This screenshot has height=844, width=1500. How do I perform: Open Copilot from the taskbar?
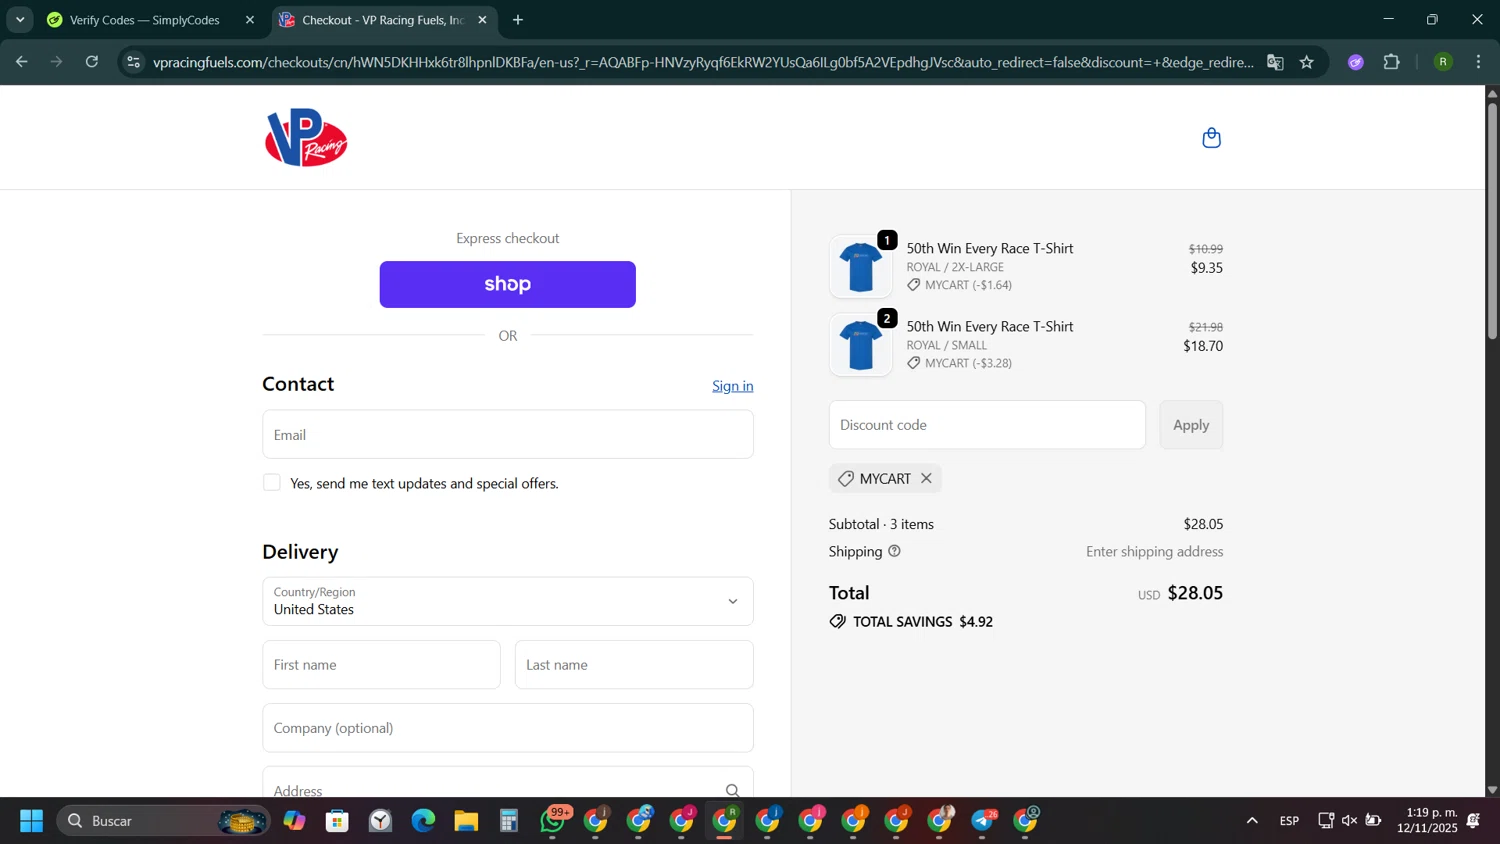[294, 821]
